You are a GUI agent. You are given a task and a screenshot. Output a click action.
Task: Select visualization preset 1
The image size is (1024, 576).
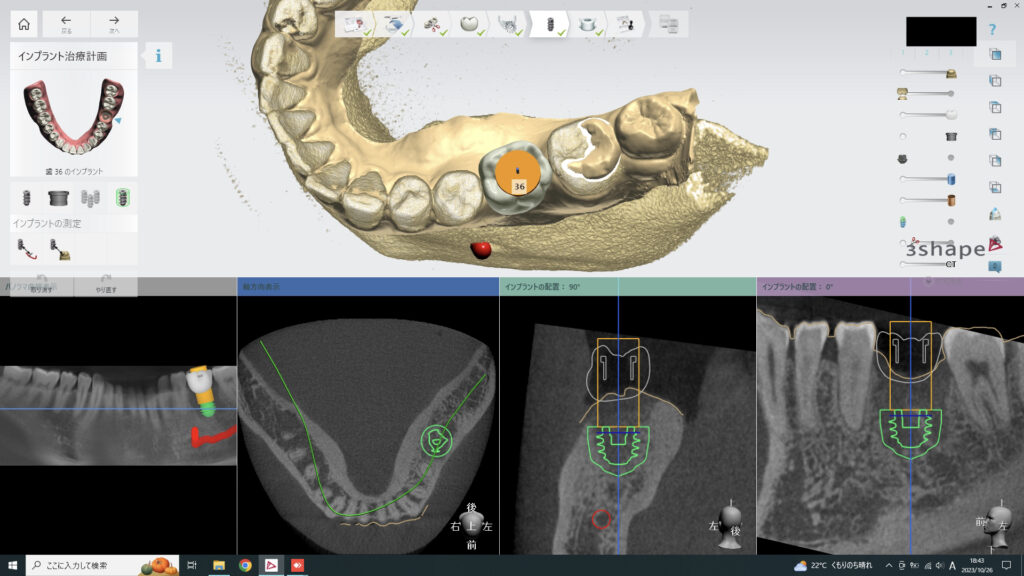point(903,52)
